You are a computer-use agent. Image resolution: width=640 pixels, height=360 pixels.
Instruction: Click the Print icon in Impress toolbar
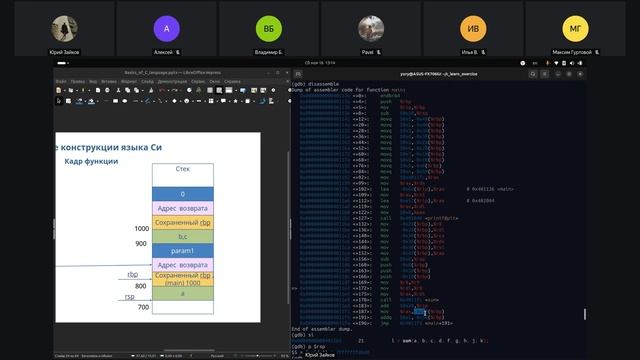107,90
